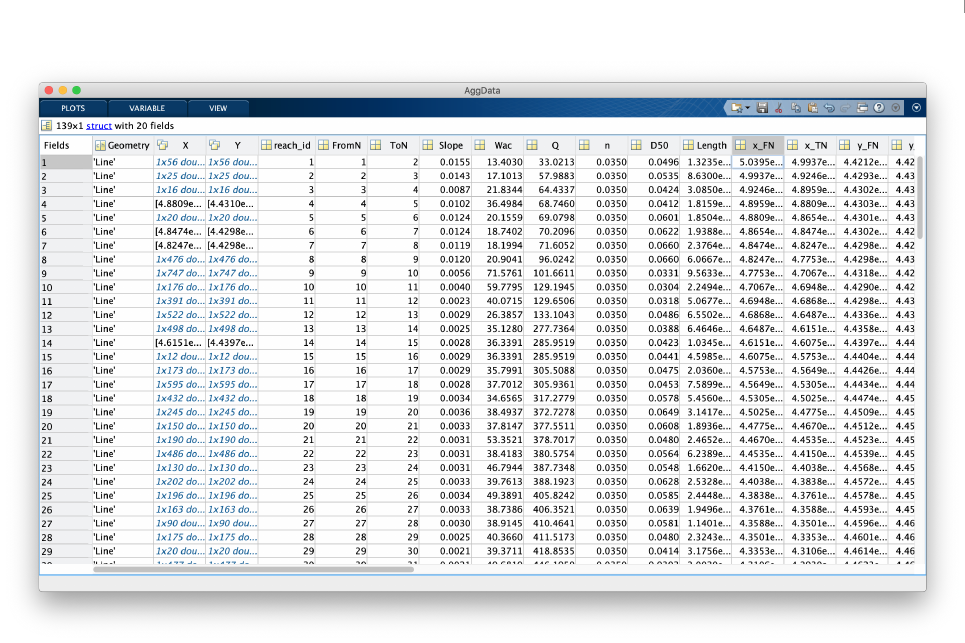Open the VARIABLE tab

click(146, 108)
